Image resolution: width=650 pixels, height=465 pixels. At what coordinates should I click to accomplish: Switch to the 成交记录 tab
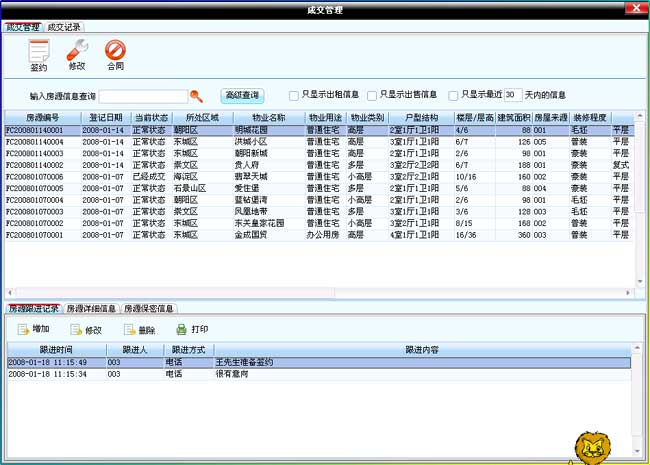pos(65,27)
